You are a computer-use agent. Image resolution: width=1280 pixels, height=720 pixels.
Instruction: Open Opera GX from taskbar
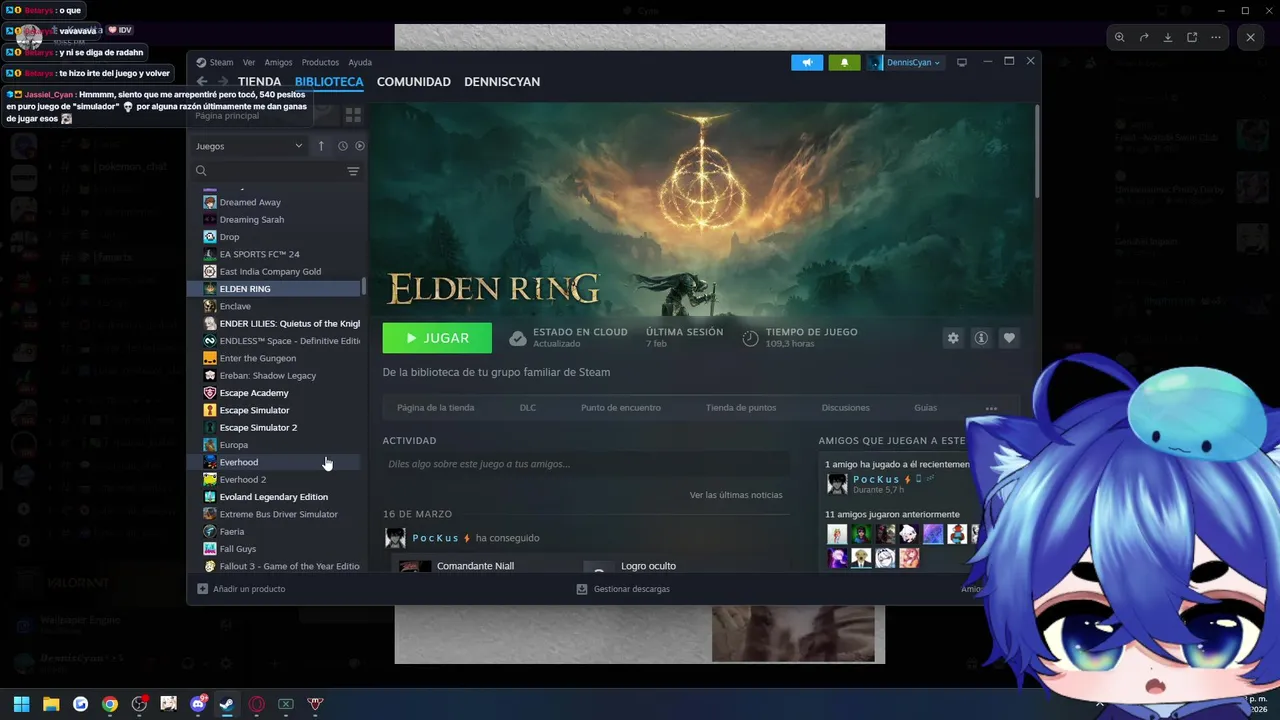coord(257,704)
